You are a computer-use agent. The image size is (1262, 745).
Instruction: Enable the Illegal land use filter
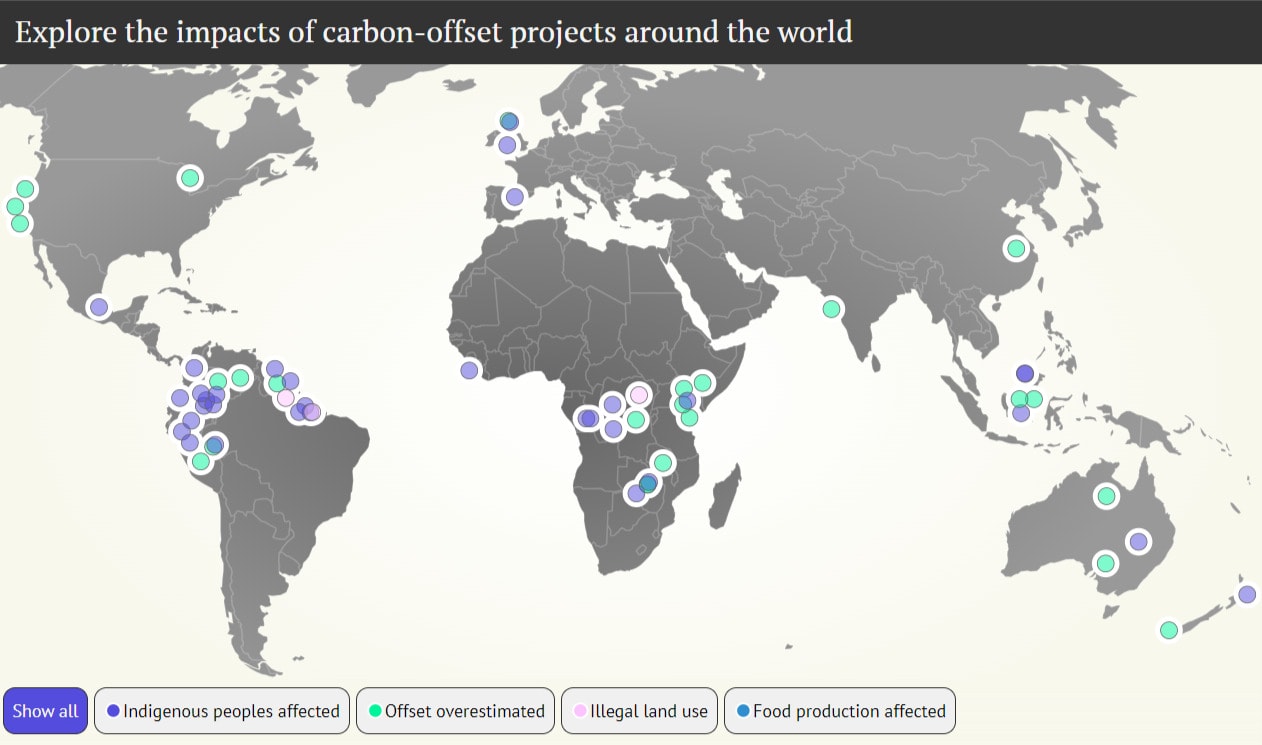[x=639, y=711]
